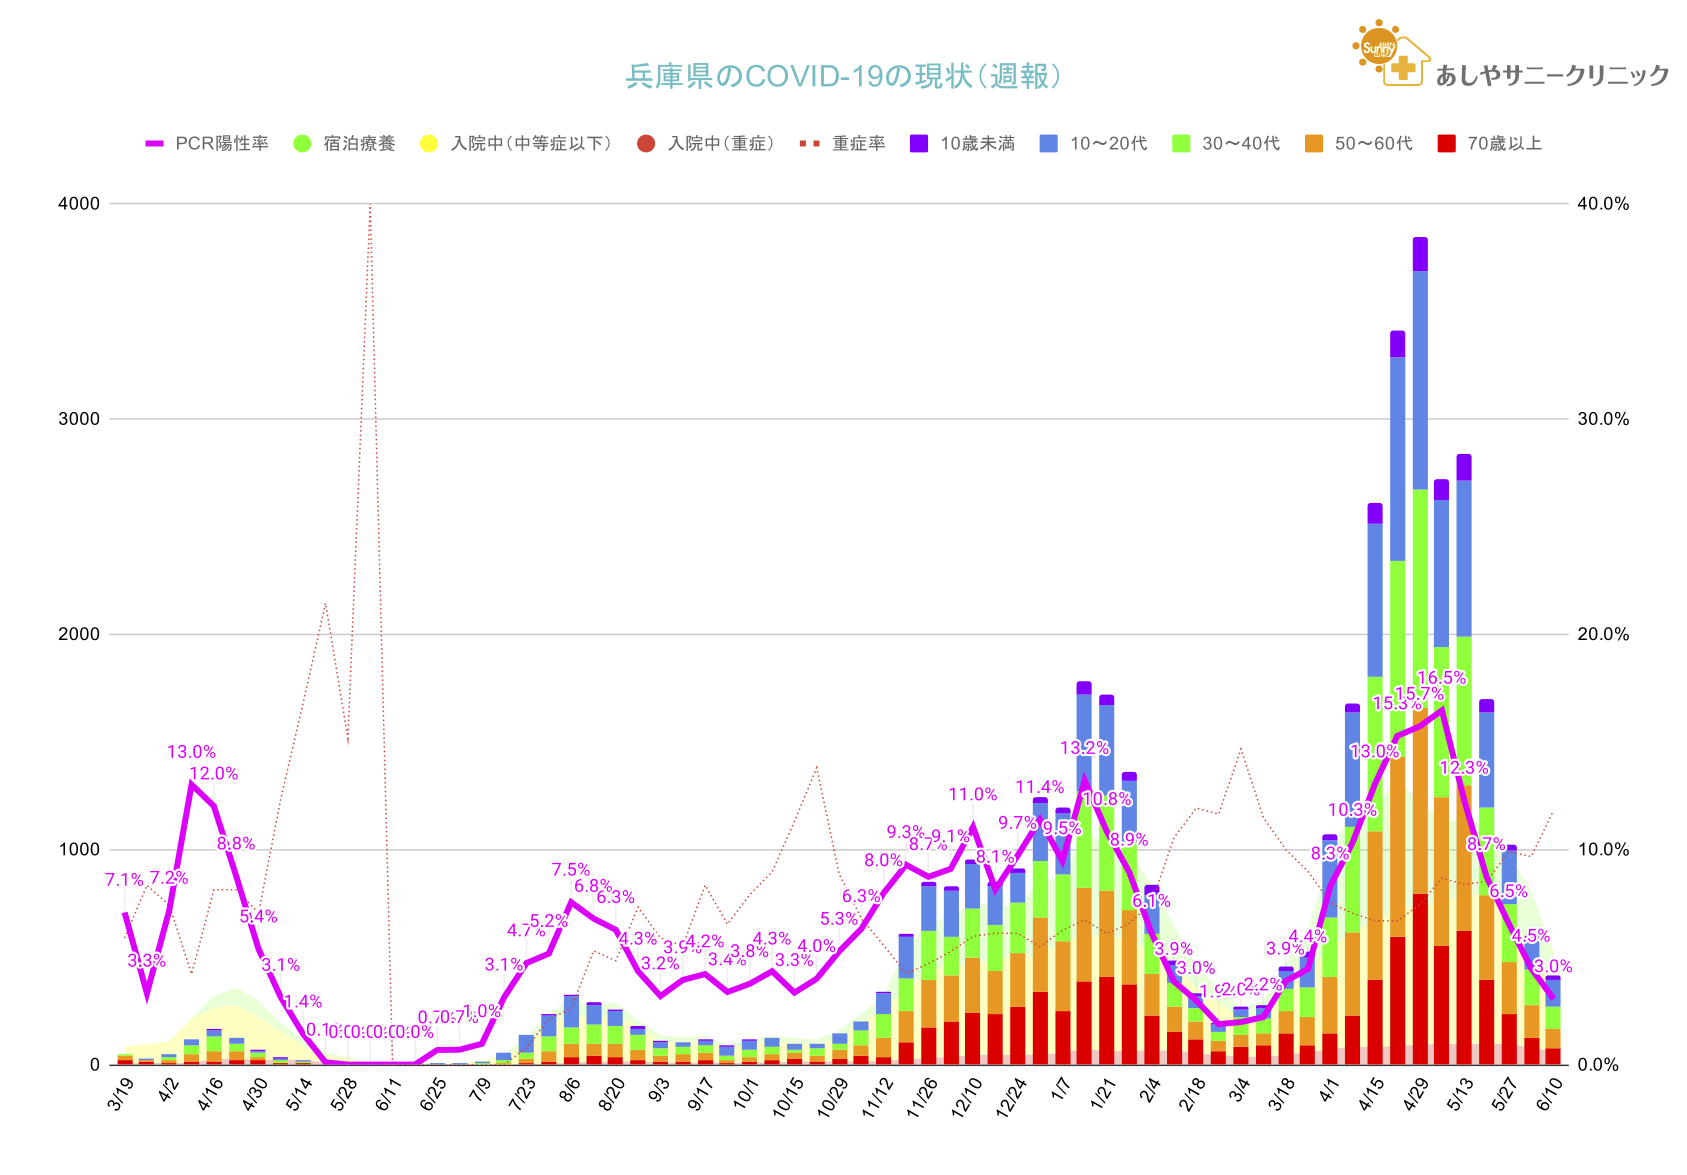
Task: Click the PCR陽性率 magenta line legend marker
Action: coord(155,144)
